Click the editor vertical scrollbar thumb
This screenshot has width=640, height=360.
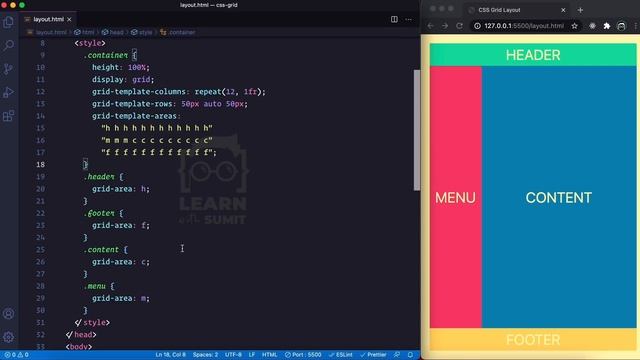point(417,130)
